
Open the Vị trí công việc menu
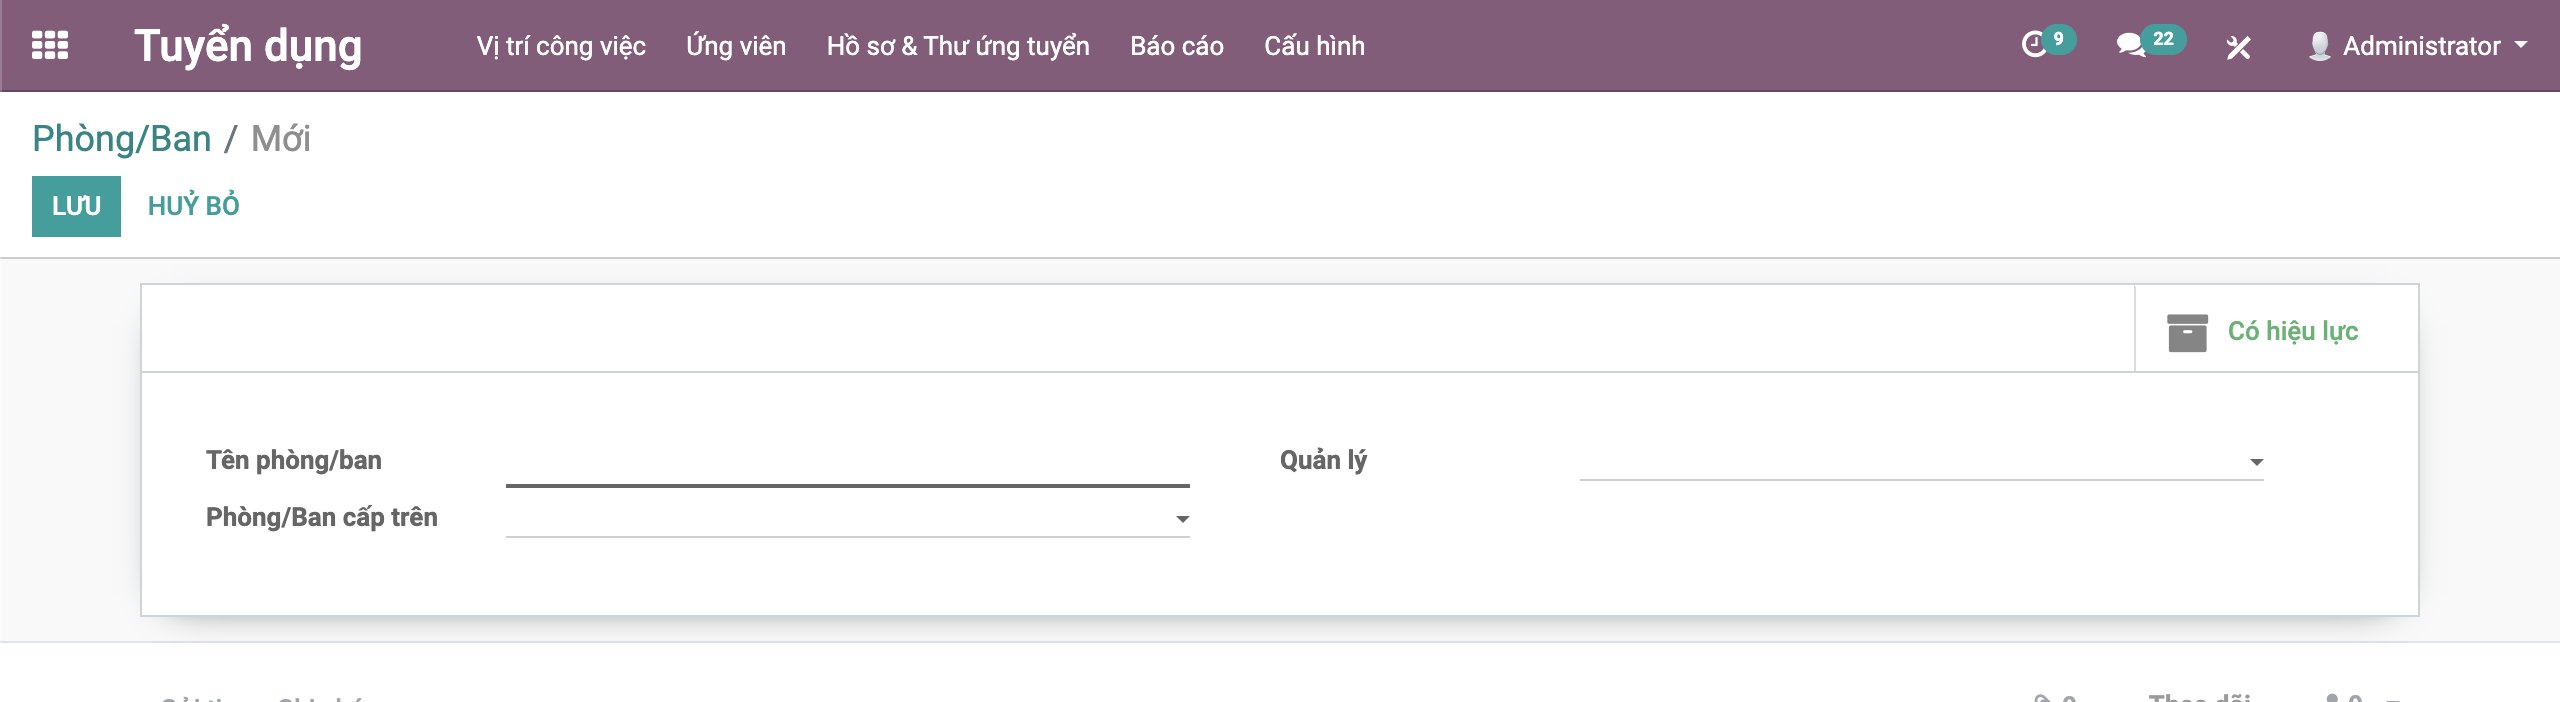point(561,46)
